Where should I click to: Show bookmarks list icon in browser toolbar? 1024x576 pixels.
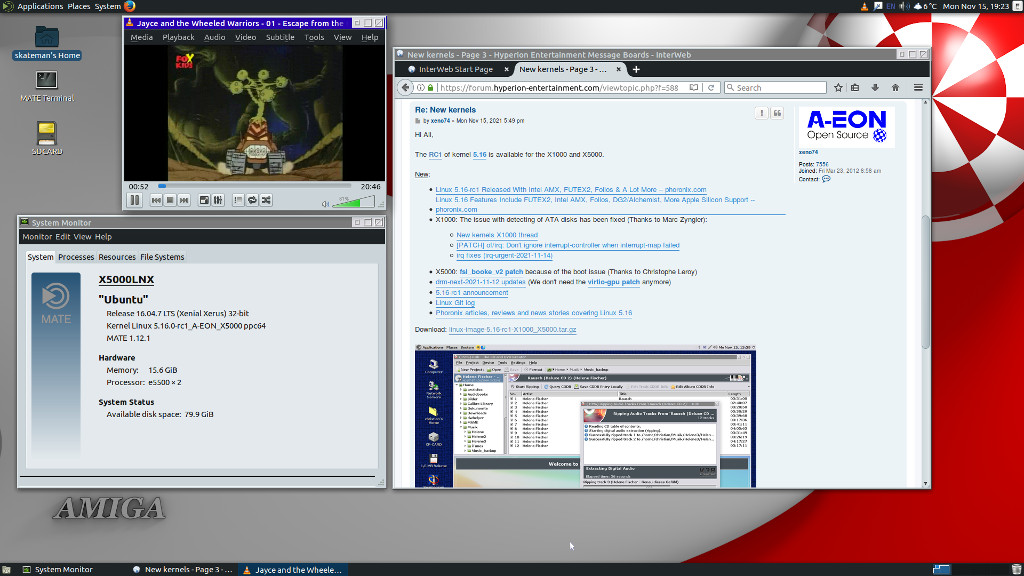855,88
